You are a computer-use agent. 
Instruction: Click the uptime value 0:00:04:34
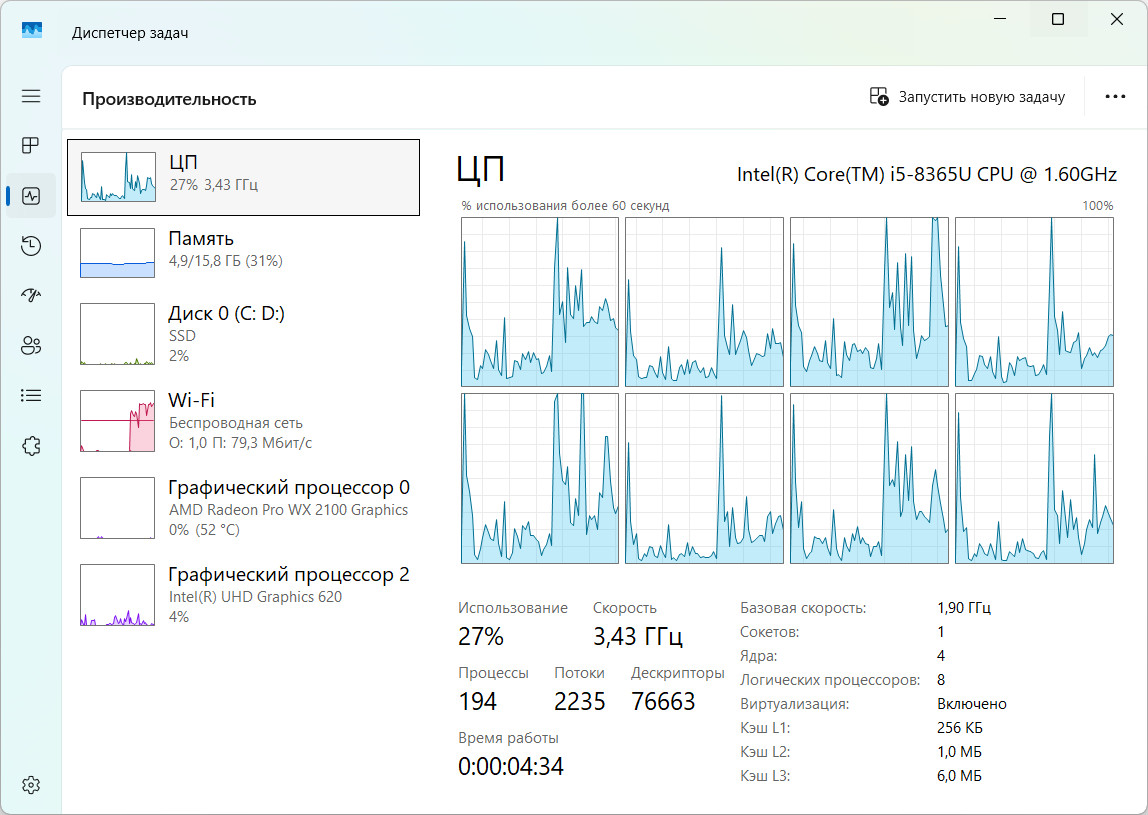tap(511, 767)
